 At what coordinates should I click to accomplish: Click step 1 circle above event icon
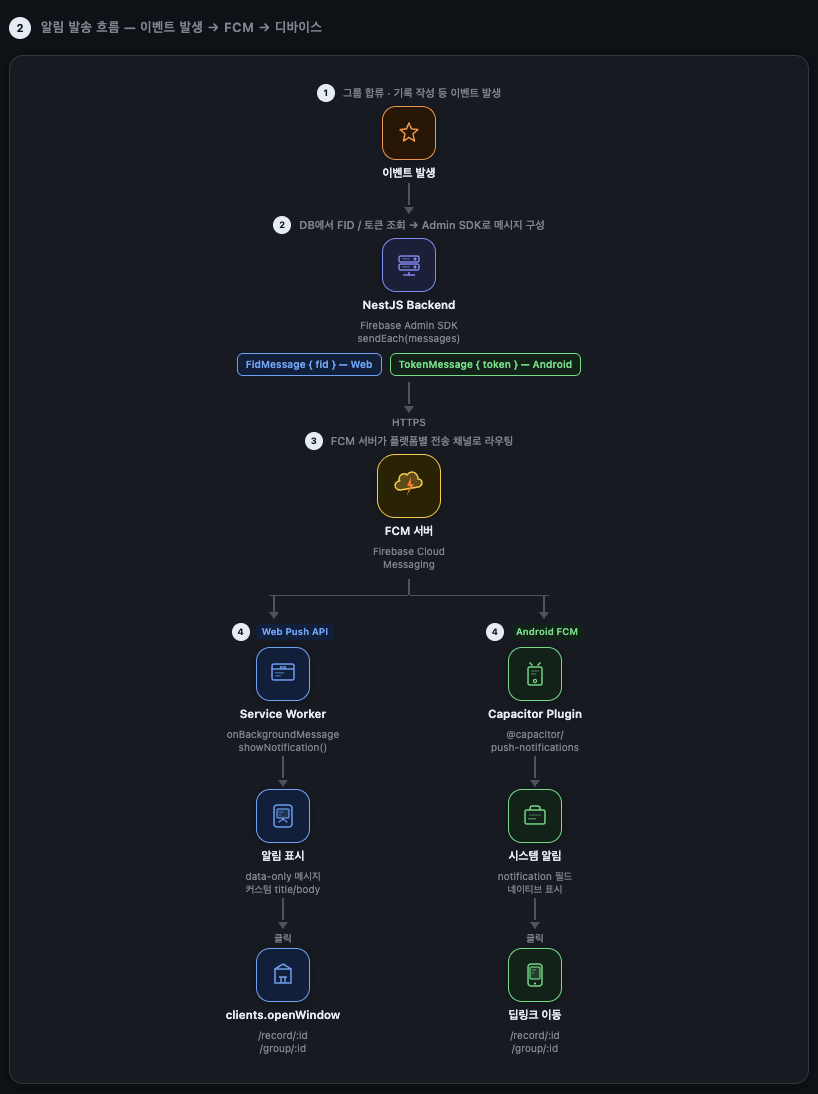point(326,93)
